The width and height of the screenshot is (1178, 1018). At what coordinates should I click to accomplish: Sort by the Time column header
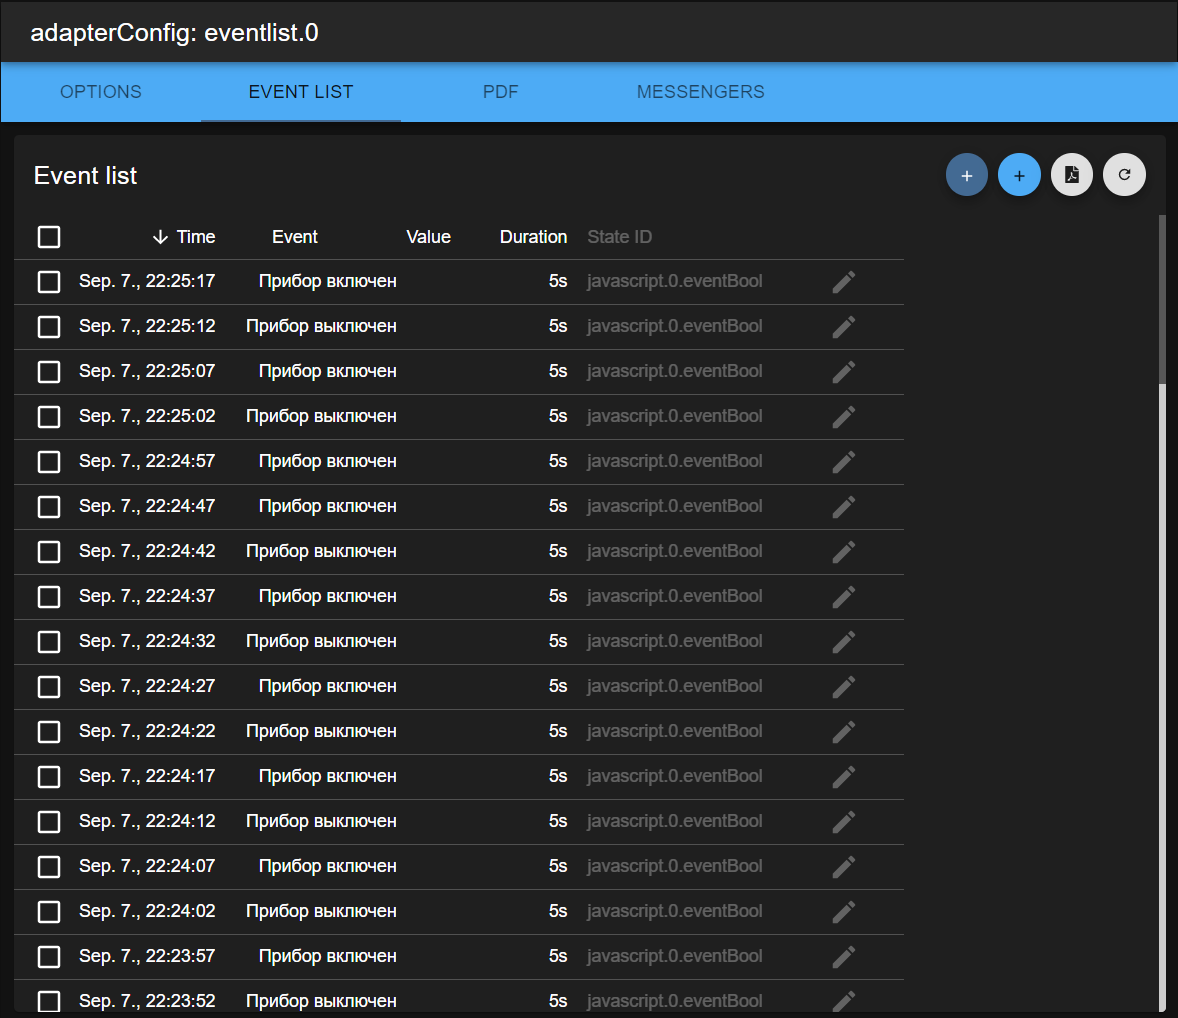pos(195,237)
